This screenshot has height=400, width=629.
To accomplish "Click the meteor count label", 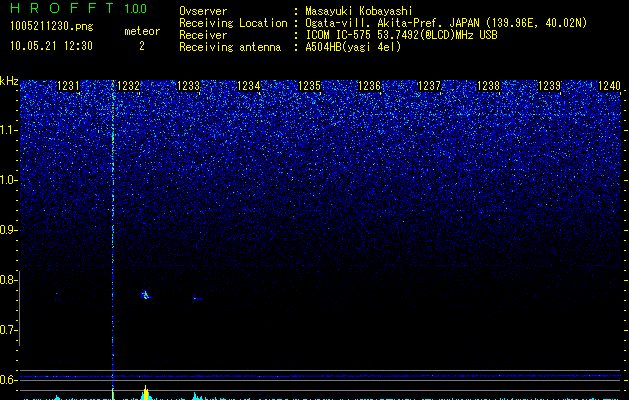I will pos(142,31).
